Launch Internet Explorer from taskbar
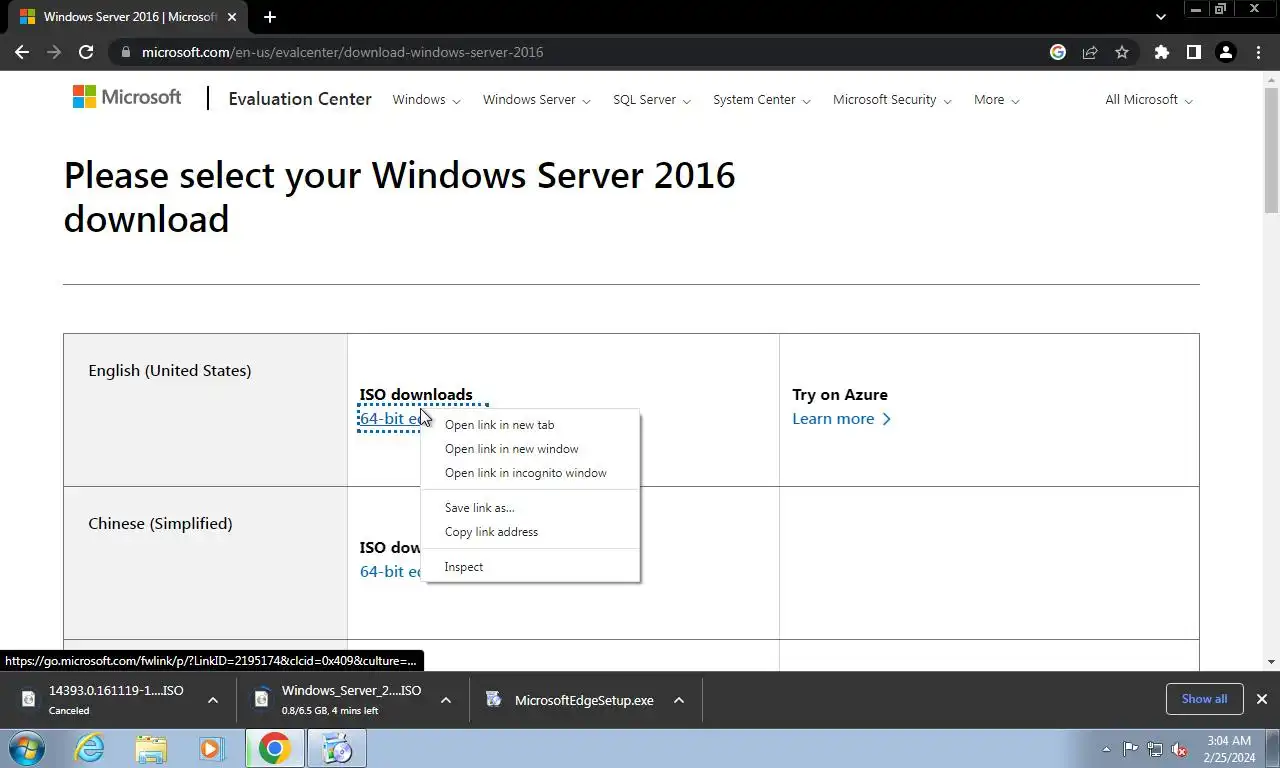1280x768 pixels. pyautogui.click(x=90, y=748)
